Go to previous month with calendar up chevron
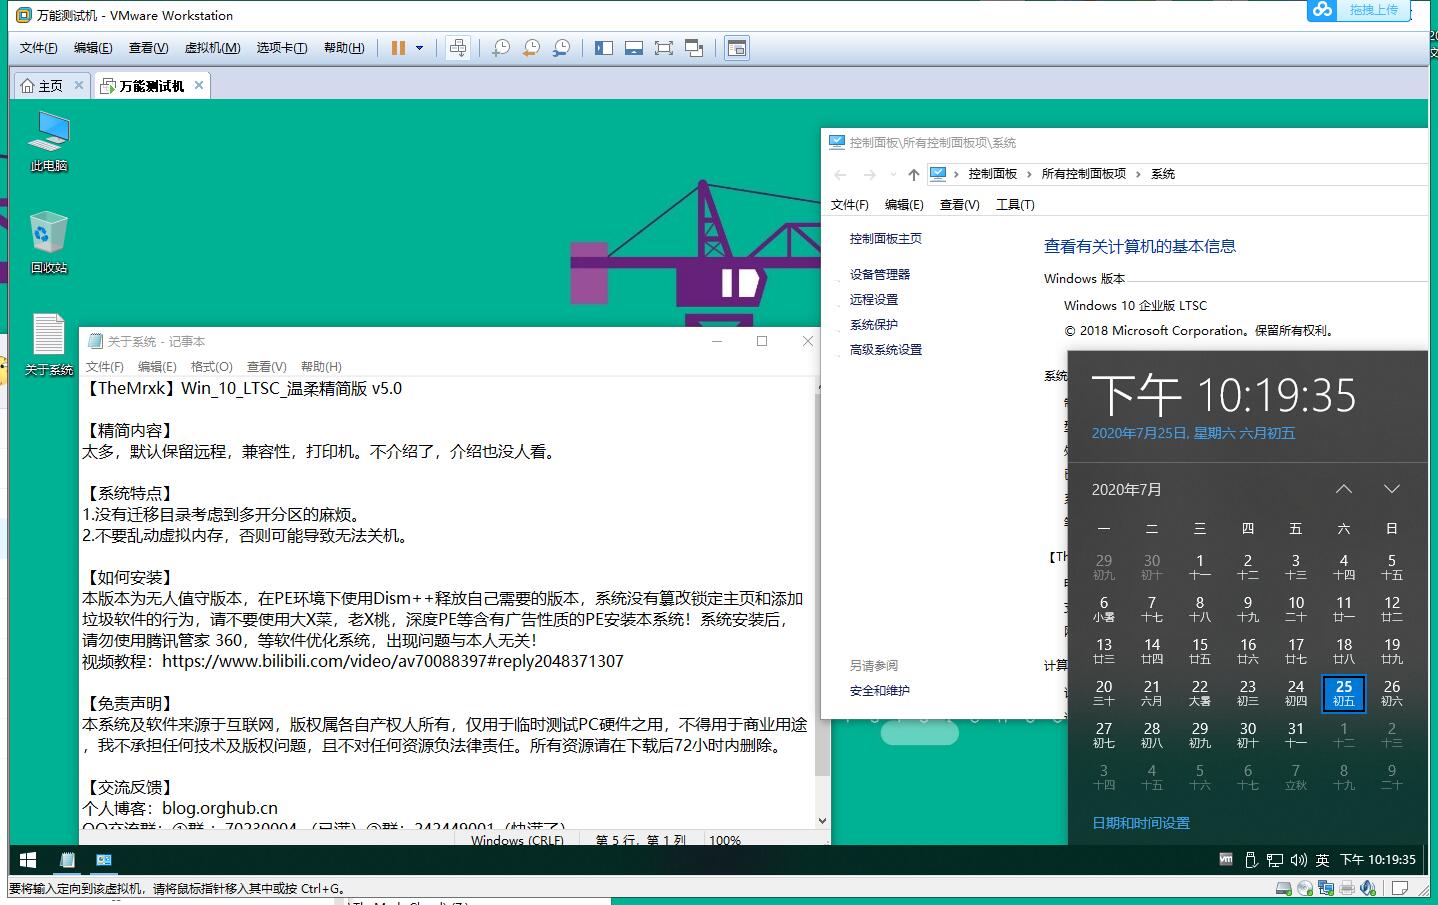Image resolution: width=1438 pixels, height=905 pixels. [x=1344, y=489]
